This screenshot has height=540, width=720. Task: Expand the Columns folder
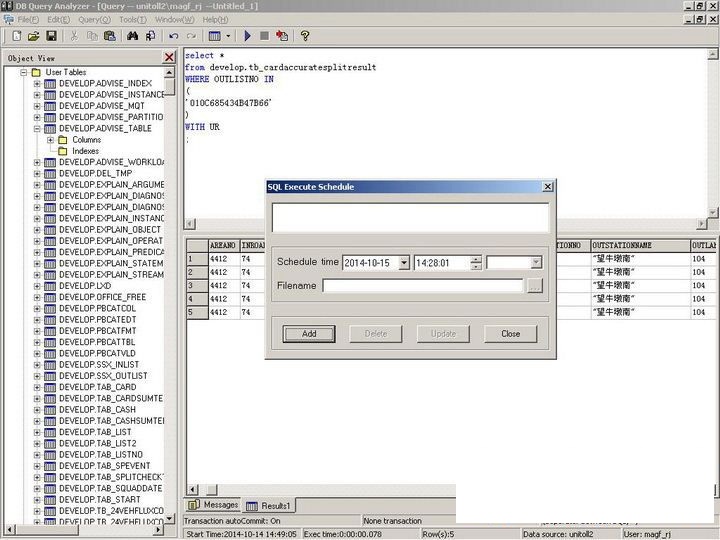point(51,140)
